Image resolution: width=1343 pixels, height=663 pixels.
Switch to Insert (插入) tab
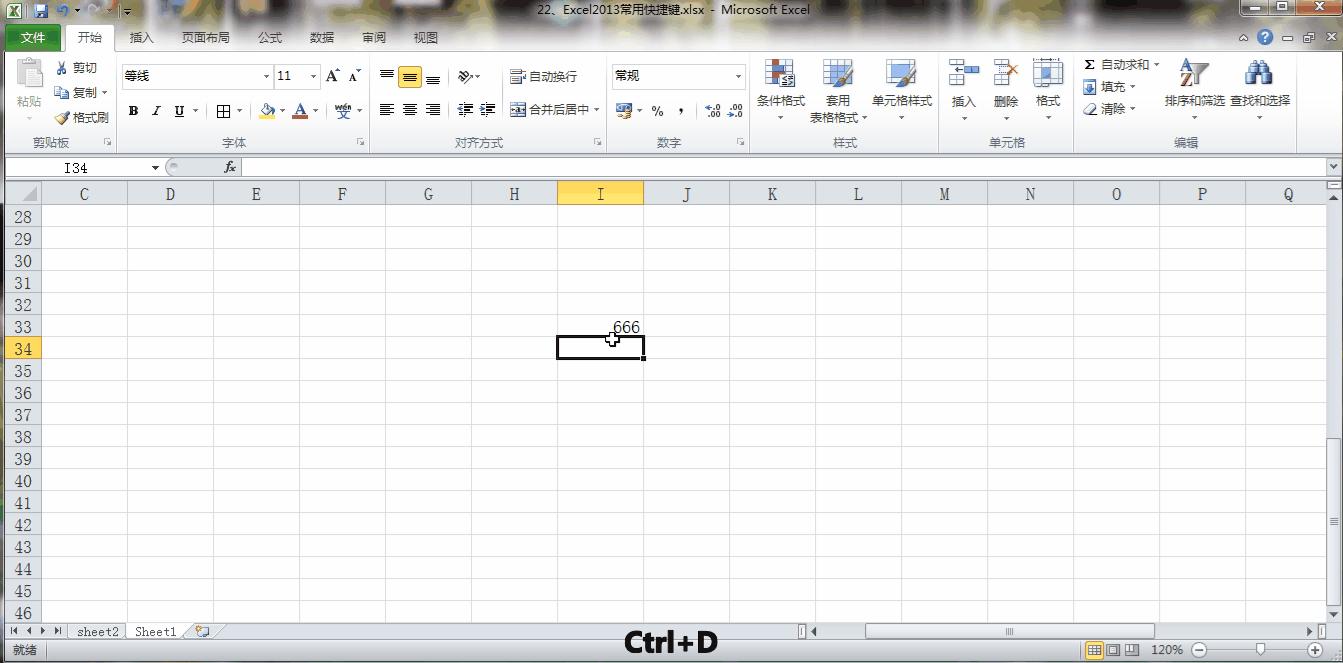142,38
